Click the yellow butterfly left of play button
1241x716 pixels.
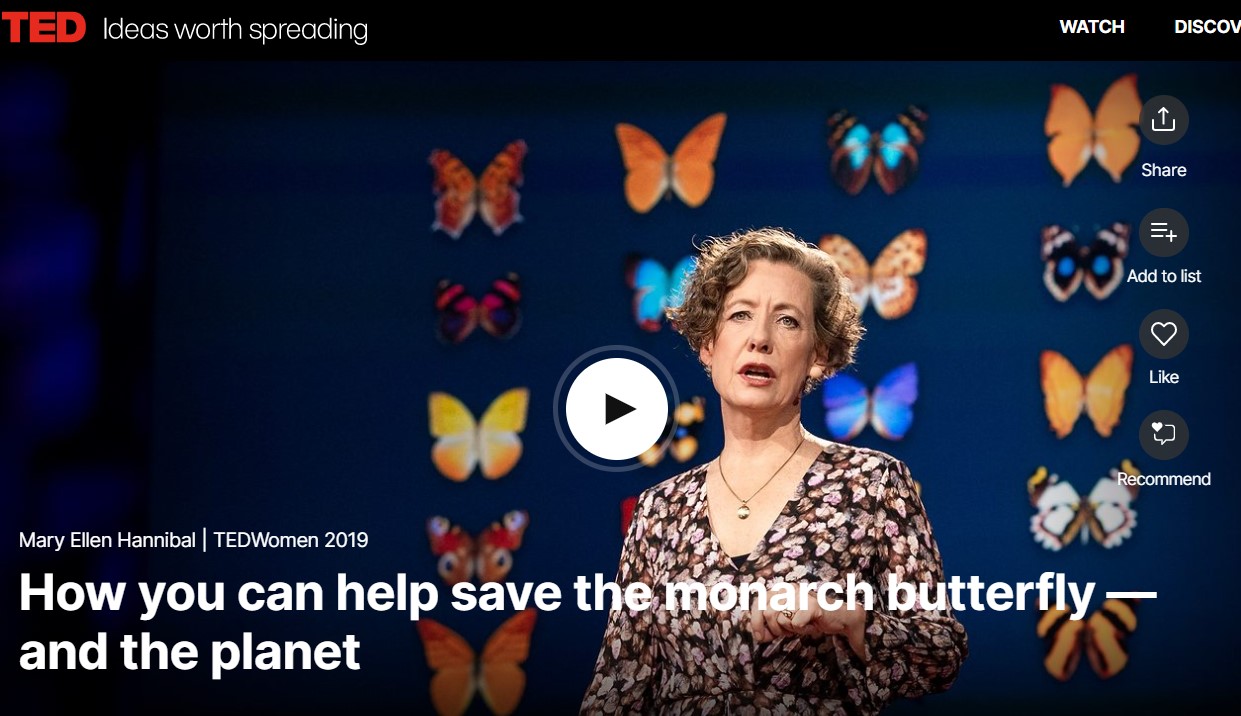479,434
